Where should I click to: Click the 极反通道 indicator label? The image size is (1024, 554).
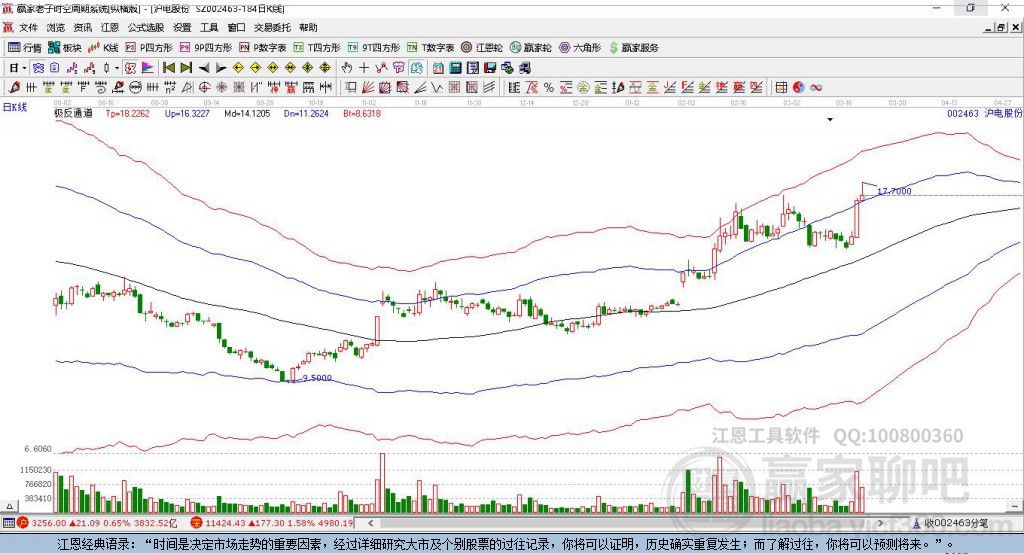(x=73, y=114)
